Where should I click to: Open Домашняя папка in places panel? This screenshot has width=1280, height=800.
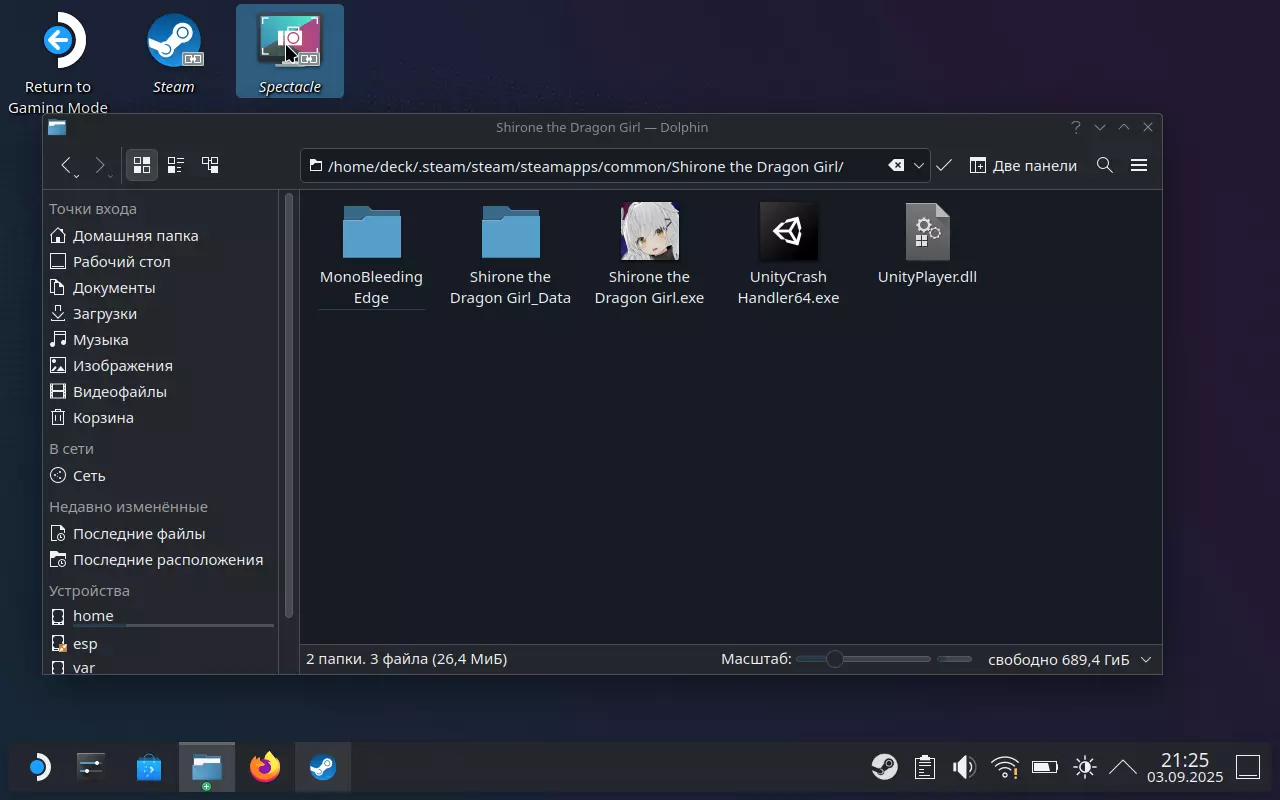click(x=161, y=236)
